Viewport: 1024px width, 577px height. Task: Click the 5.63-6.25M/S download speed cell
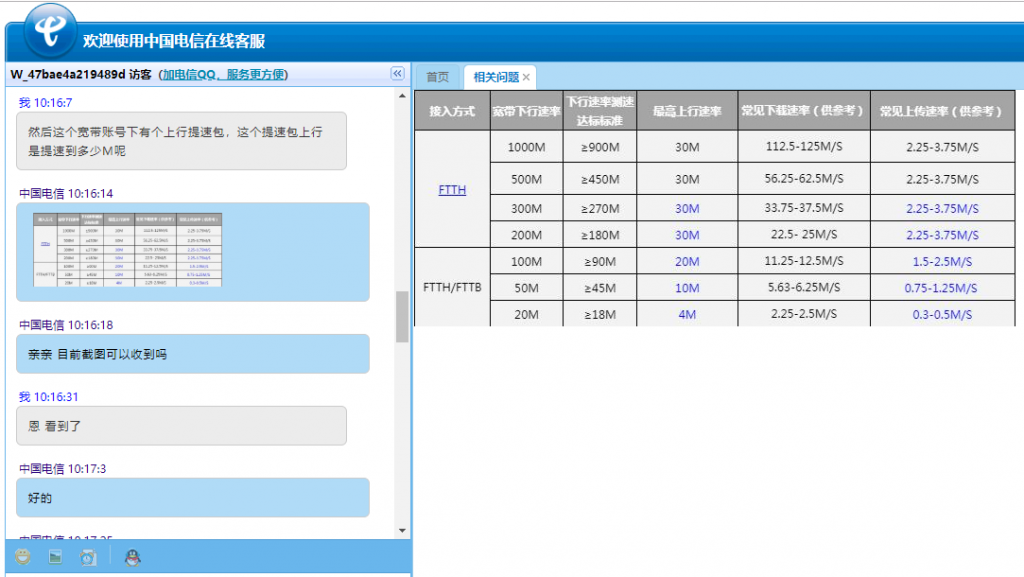[804, 287]
